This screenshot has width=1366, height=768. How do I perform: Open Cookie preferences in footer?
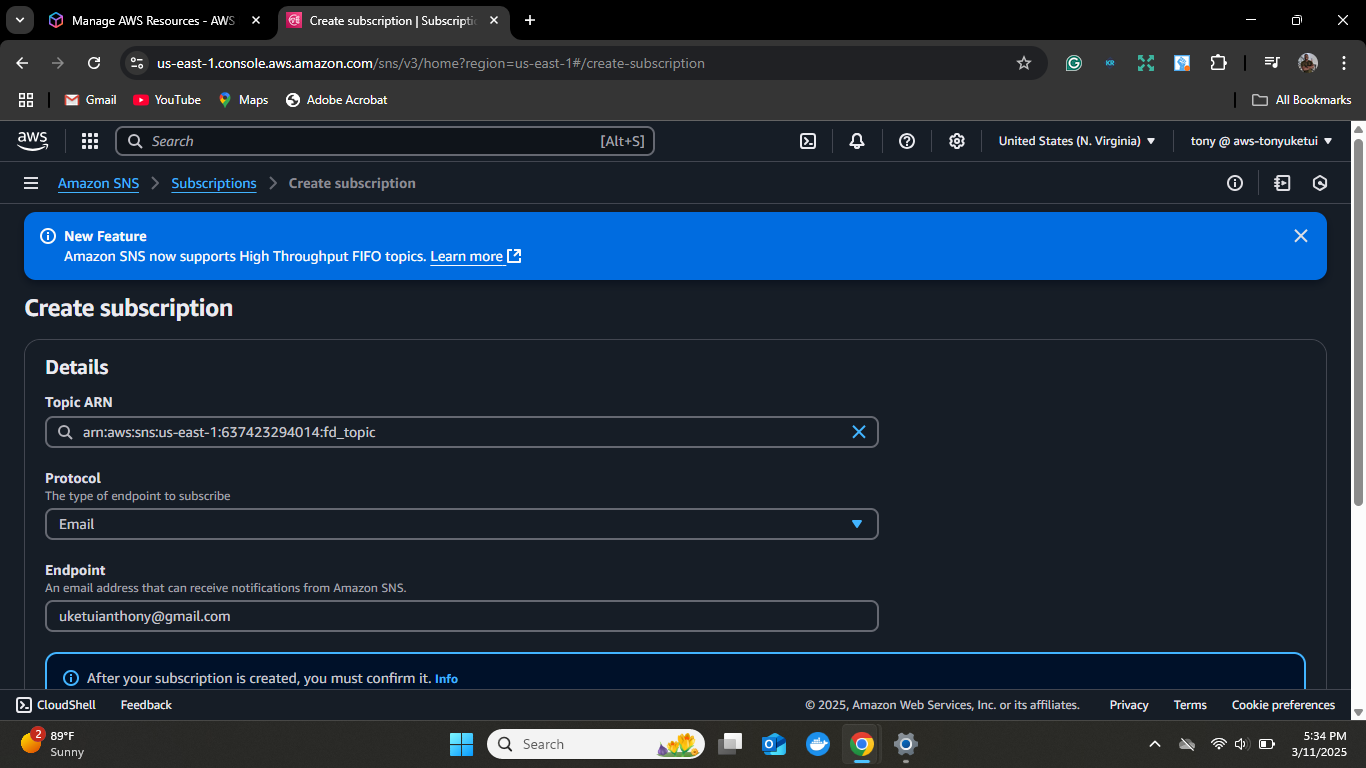coord(1283,705)
